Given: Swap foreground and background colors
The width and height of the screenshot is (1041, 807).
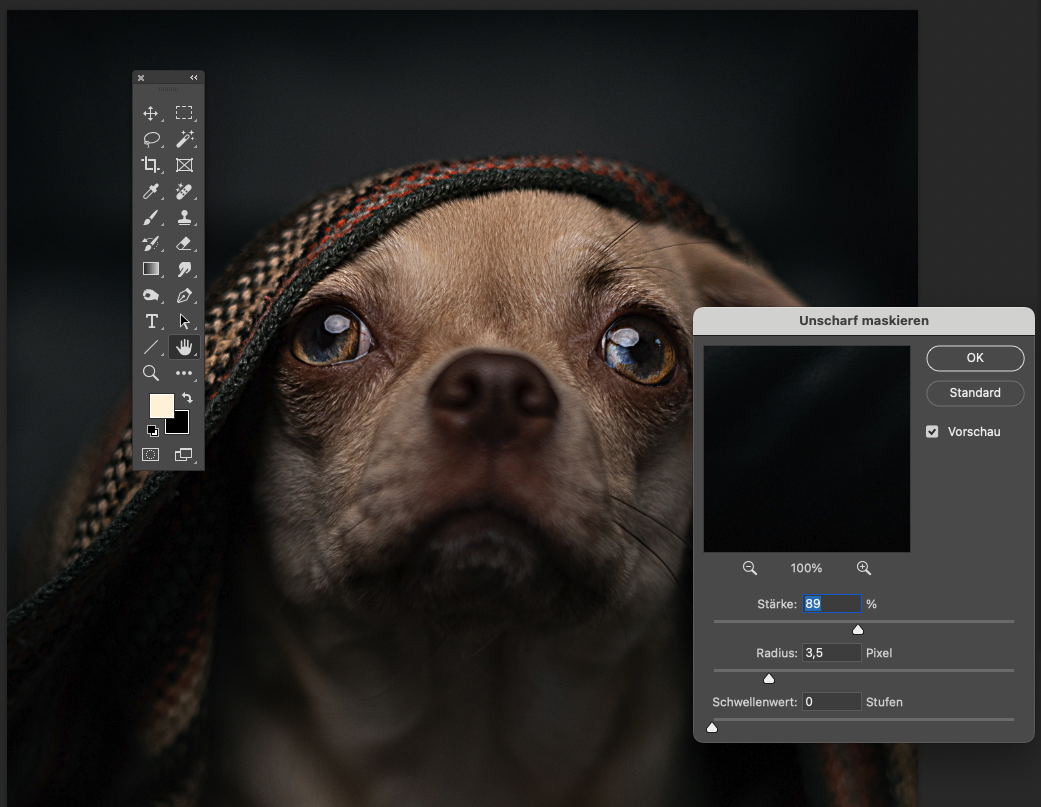Looking at the screenshot, I should pyautogui.click(x=186, y=398).
